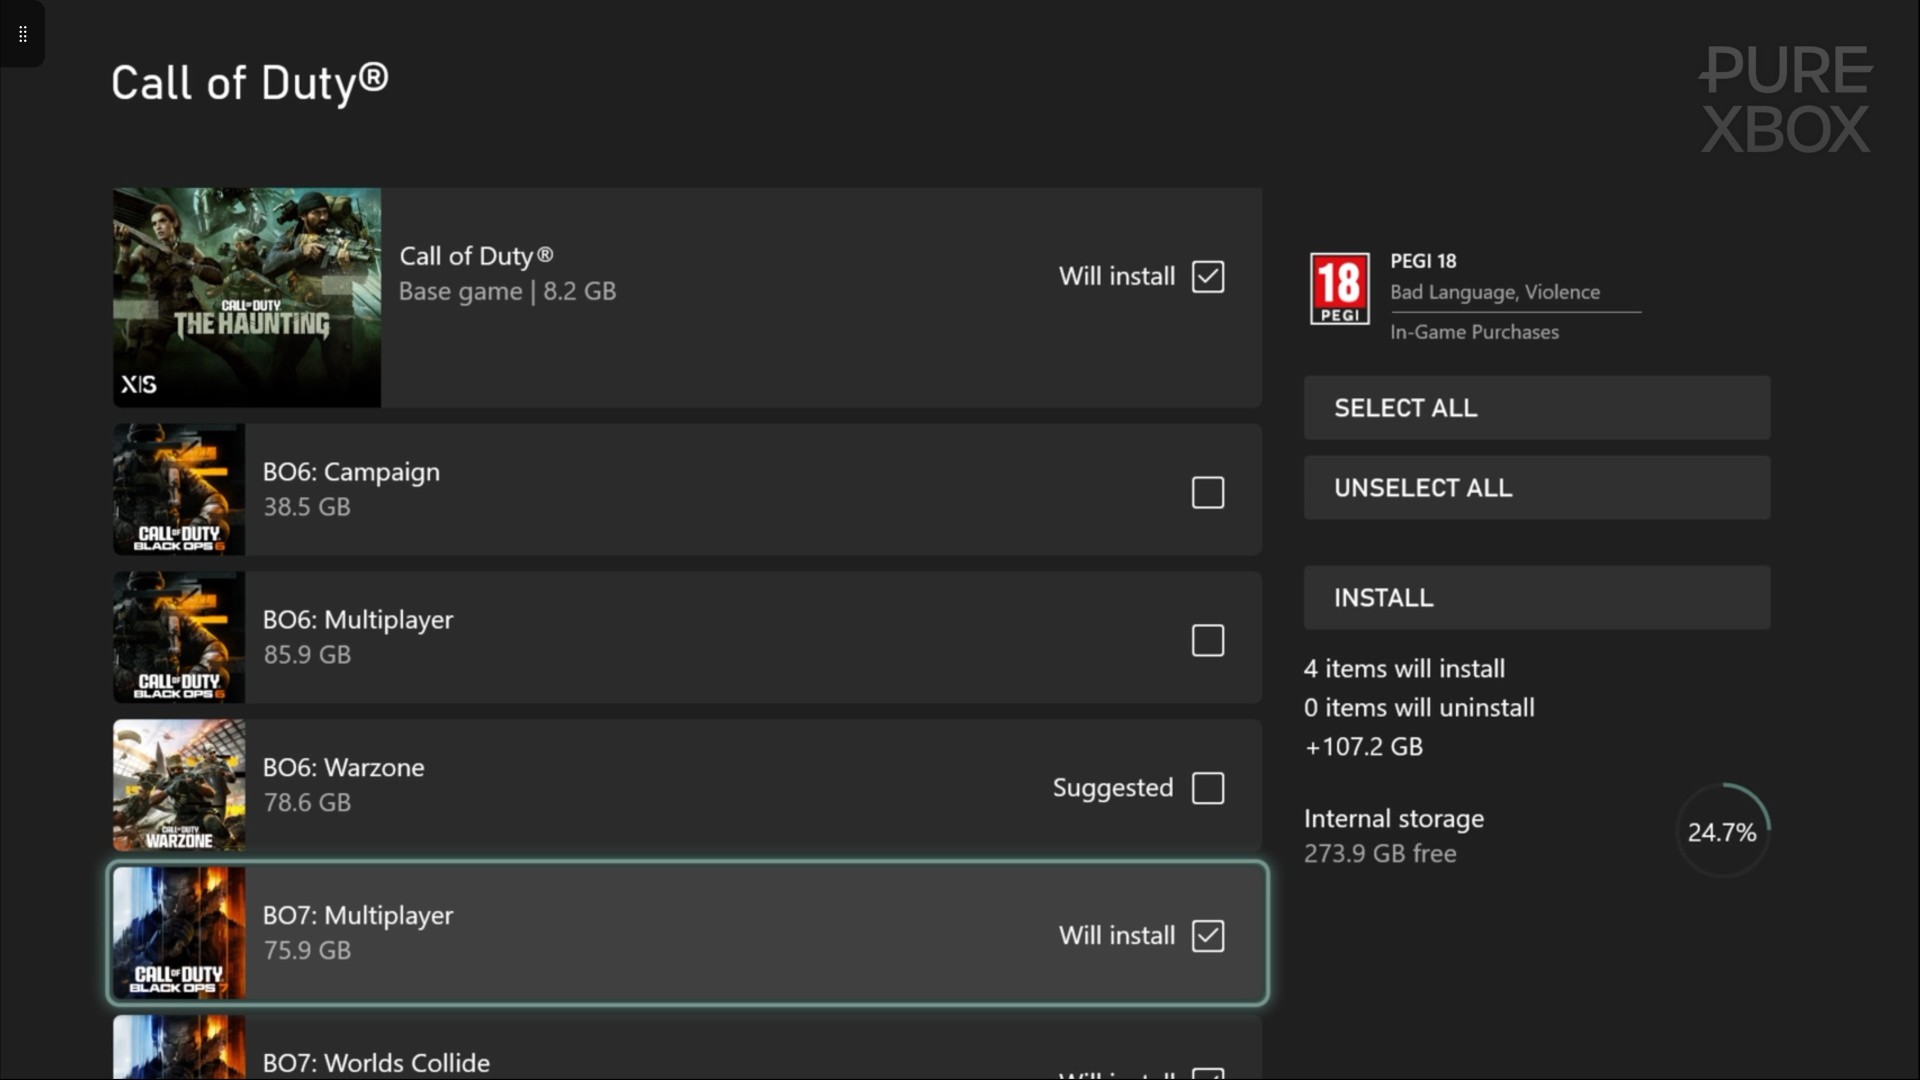This screenshot has width=1920, height=1080.
Task: Click the X|S badge on base game art
Action: 139,384
